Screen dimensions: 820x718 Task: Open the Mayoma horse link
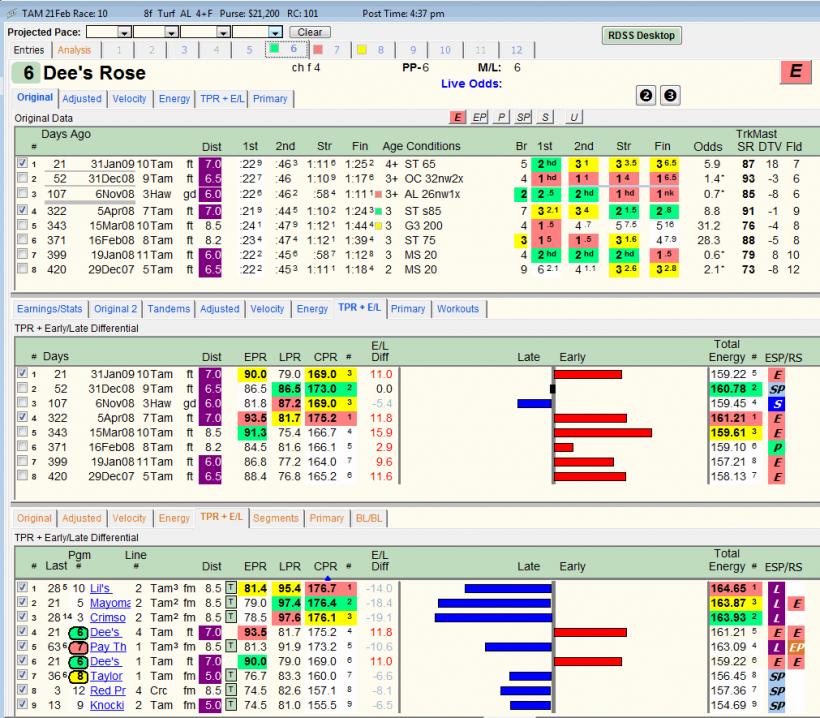coord(110,603)
